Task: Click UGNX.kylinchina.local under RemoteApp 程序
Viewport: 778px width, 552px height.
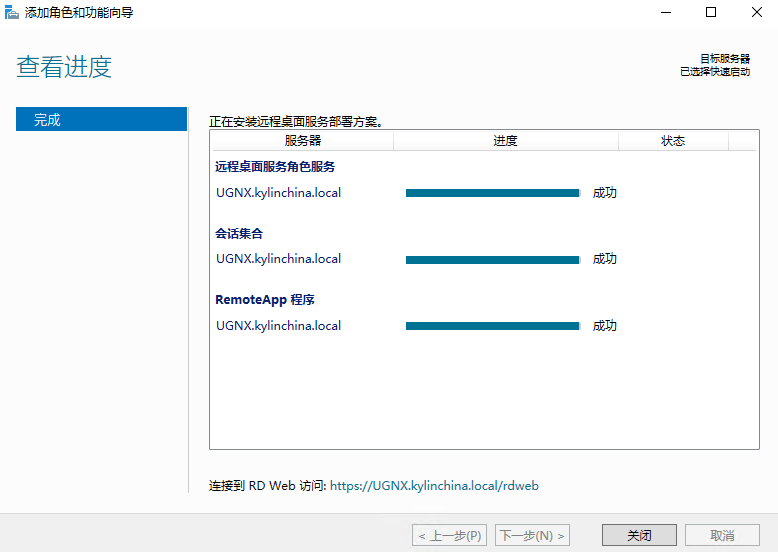Action: tap(278, 326)
